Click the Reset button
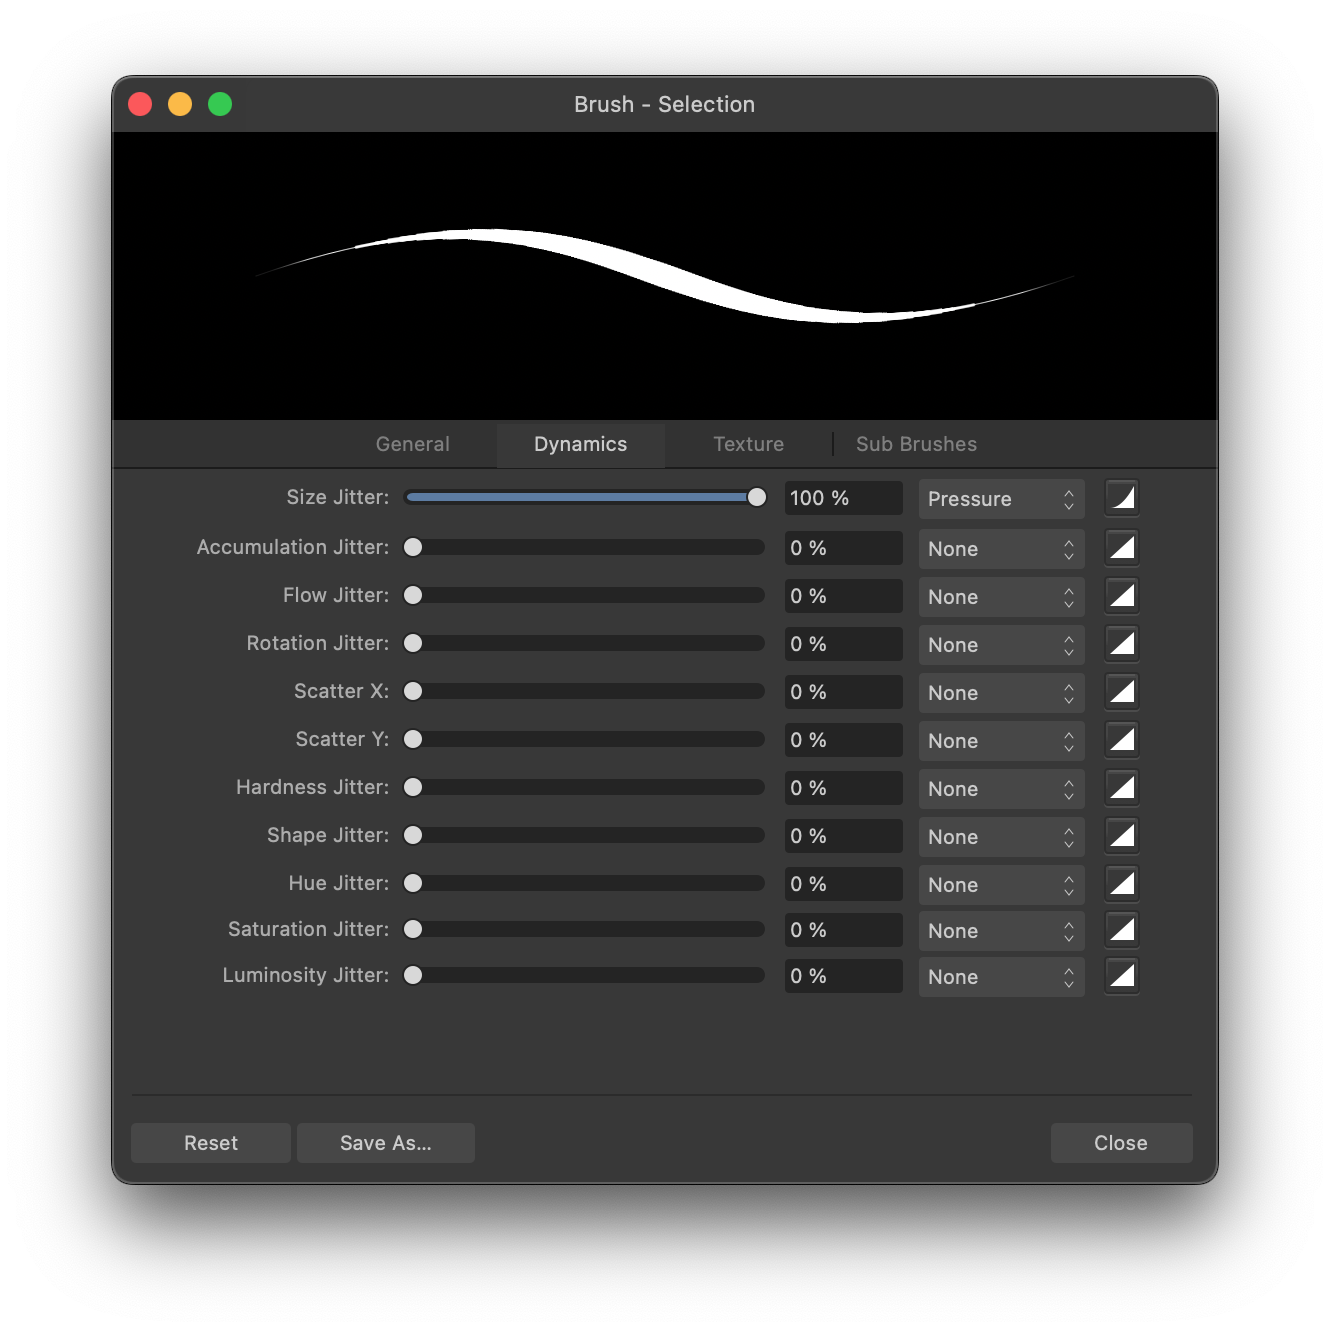 tap(211, 1143)
